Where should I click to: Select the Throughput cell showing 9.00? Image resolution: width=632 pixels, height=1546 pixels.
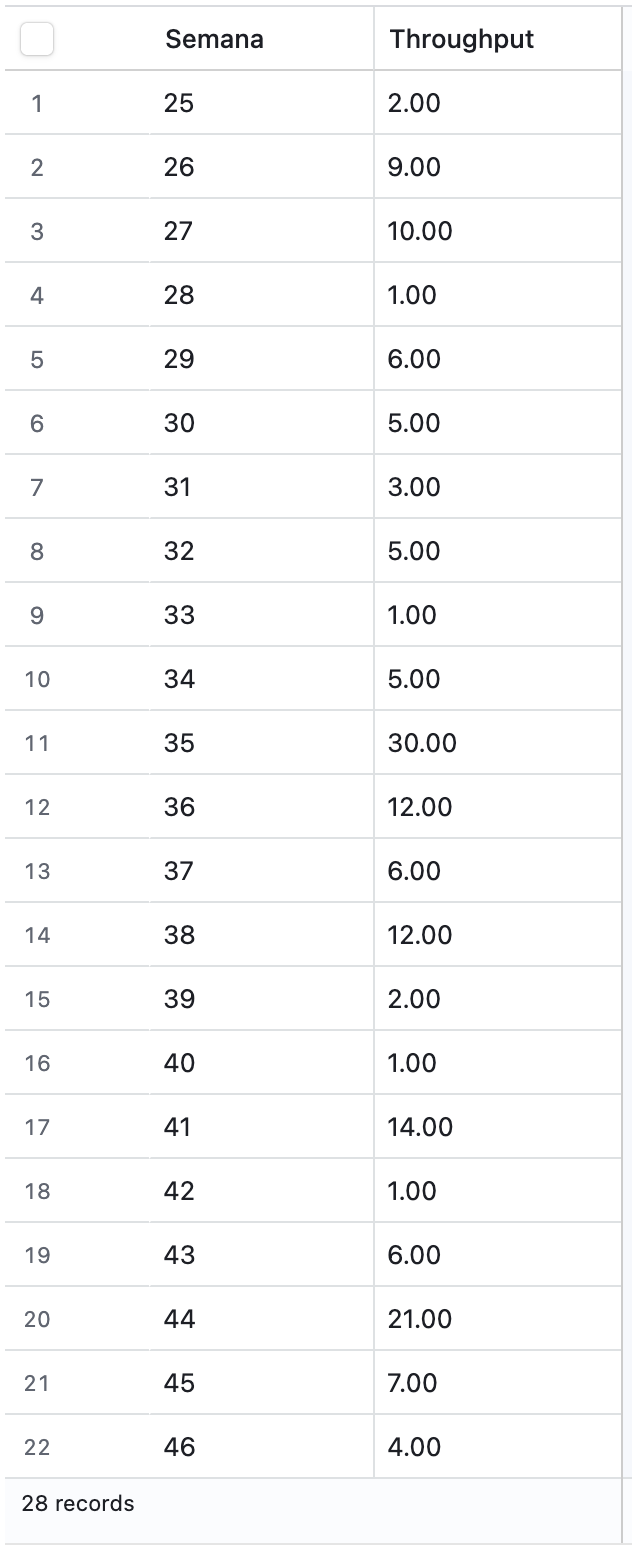(414, 167)
